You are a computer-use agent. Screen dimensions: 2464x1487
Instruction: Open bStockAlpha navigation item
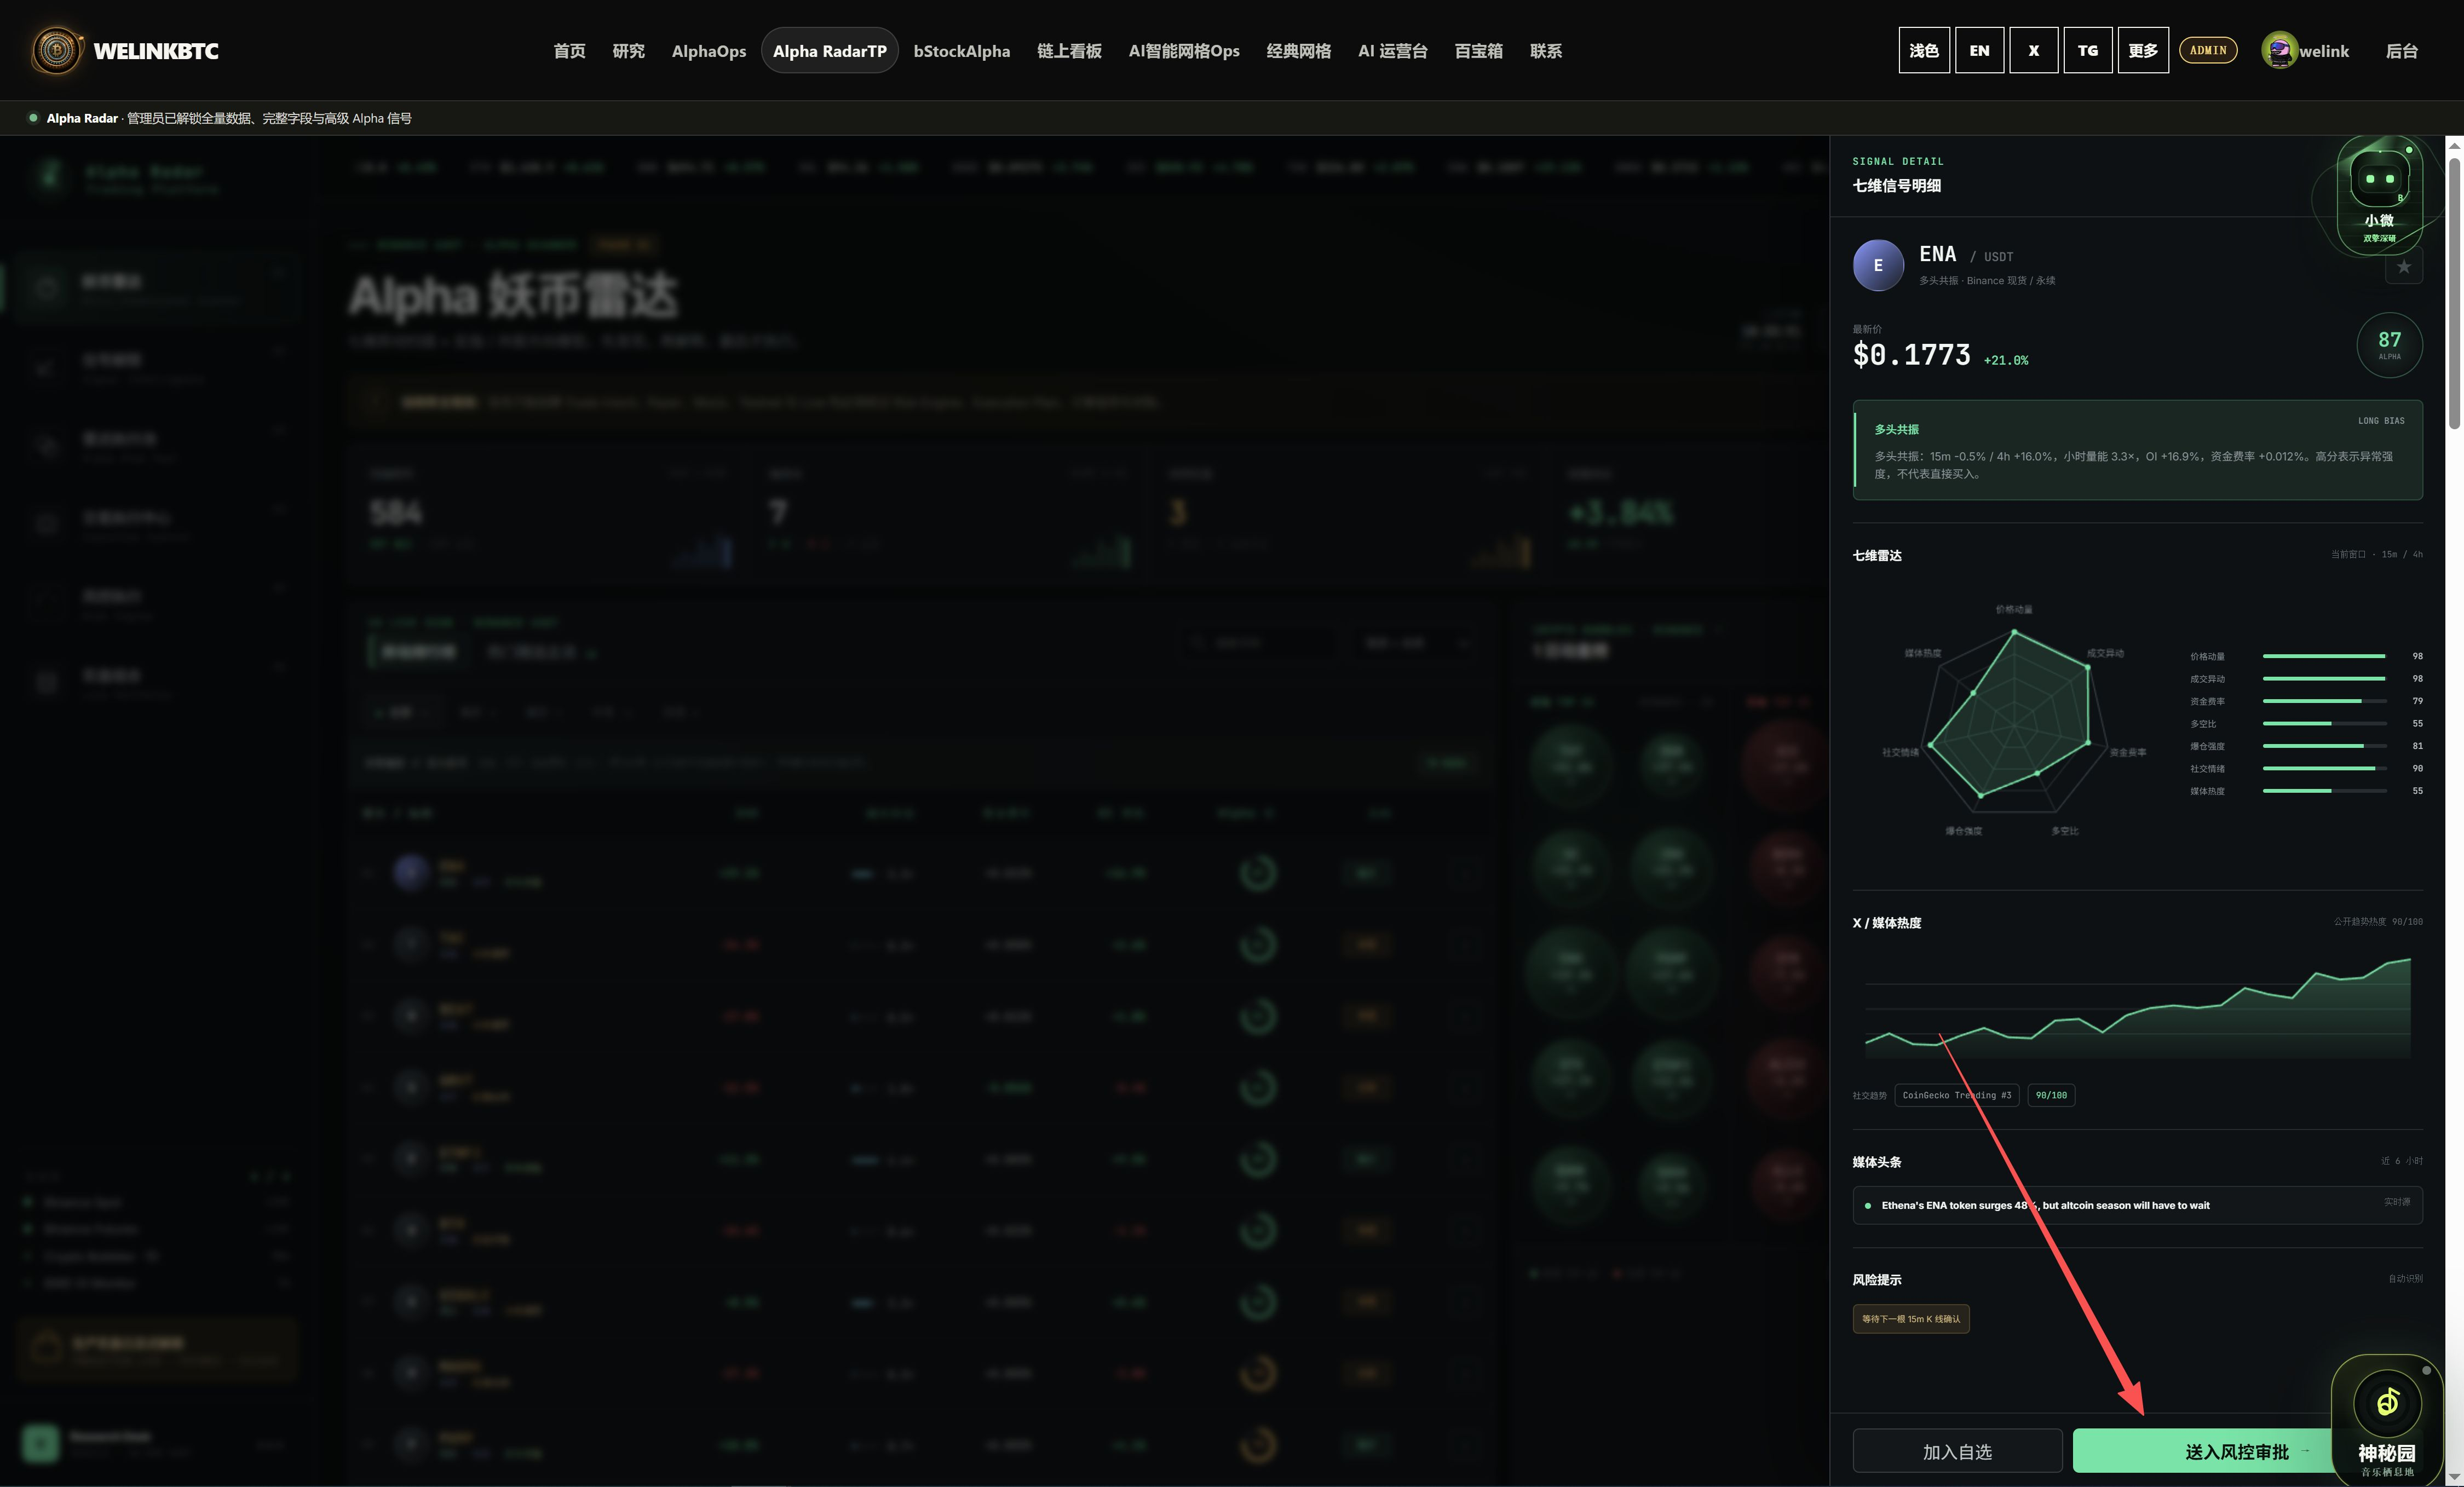coord(962,51)
